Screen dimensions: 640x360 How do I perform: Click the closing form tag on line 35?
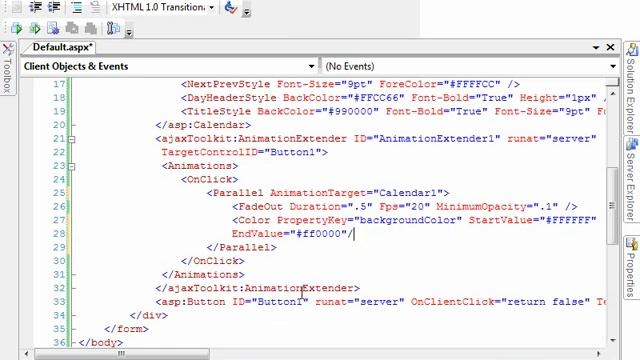click(126, 329)
